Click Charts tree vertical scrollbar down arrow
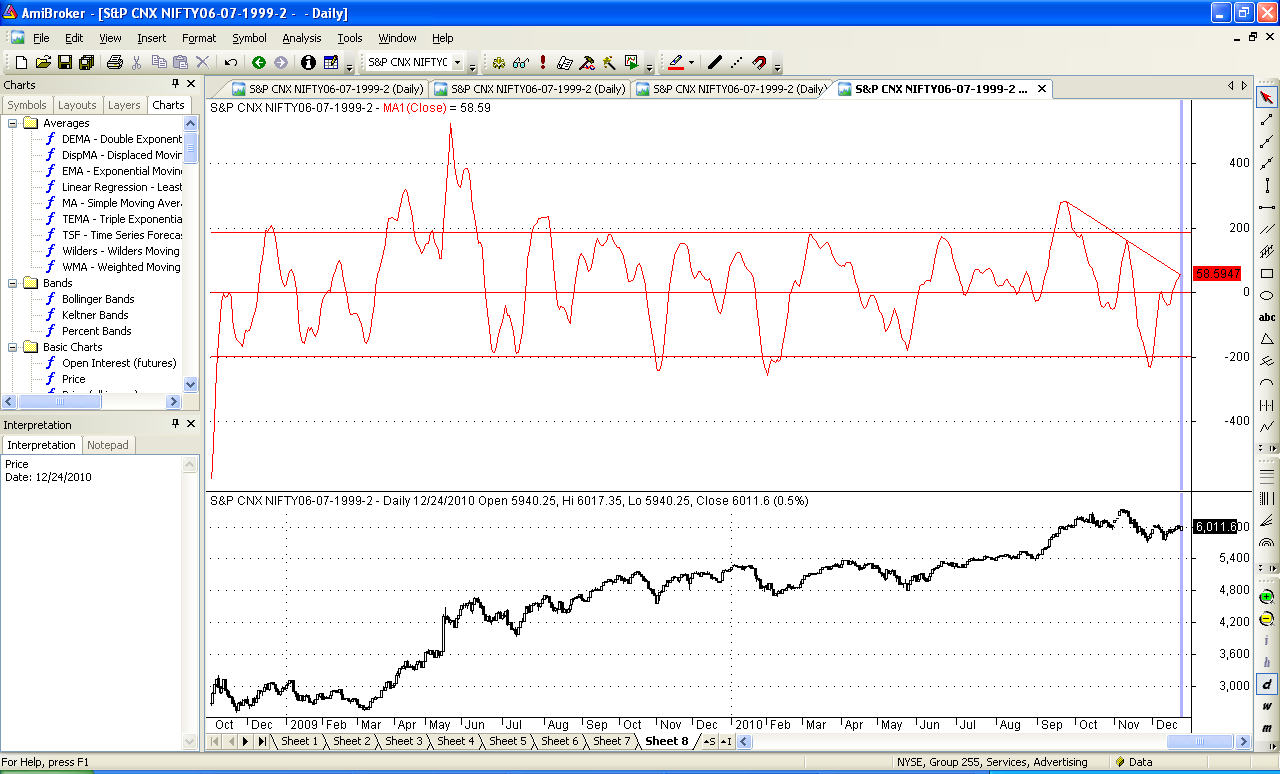 (x=191, y=384)
